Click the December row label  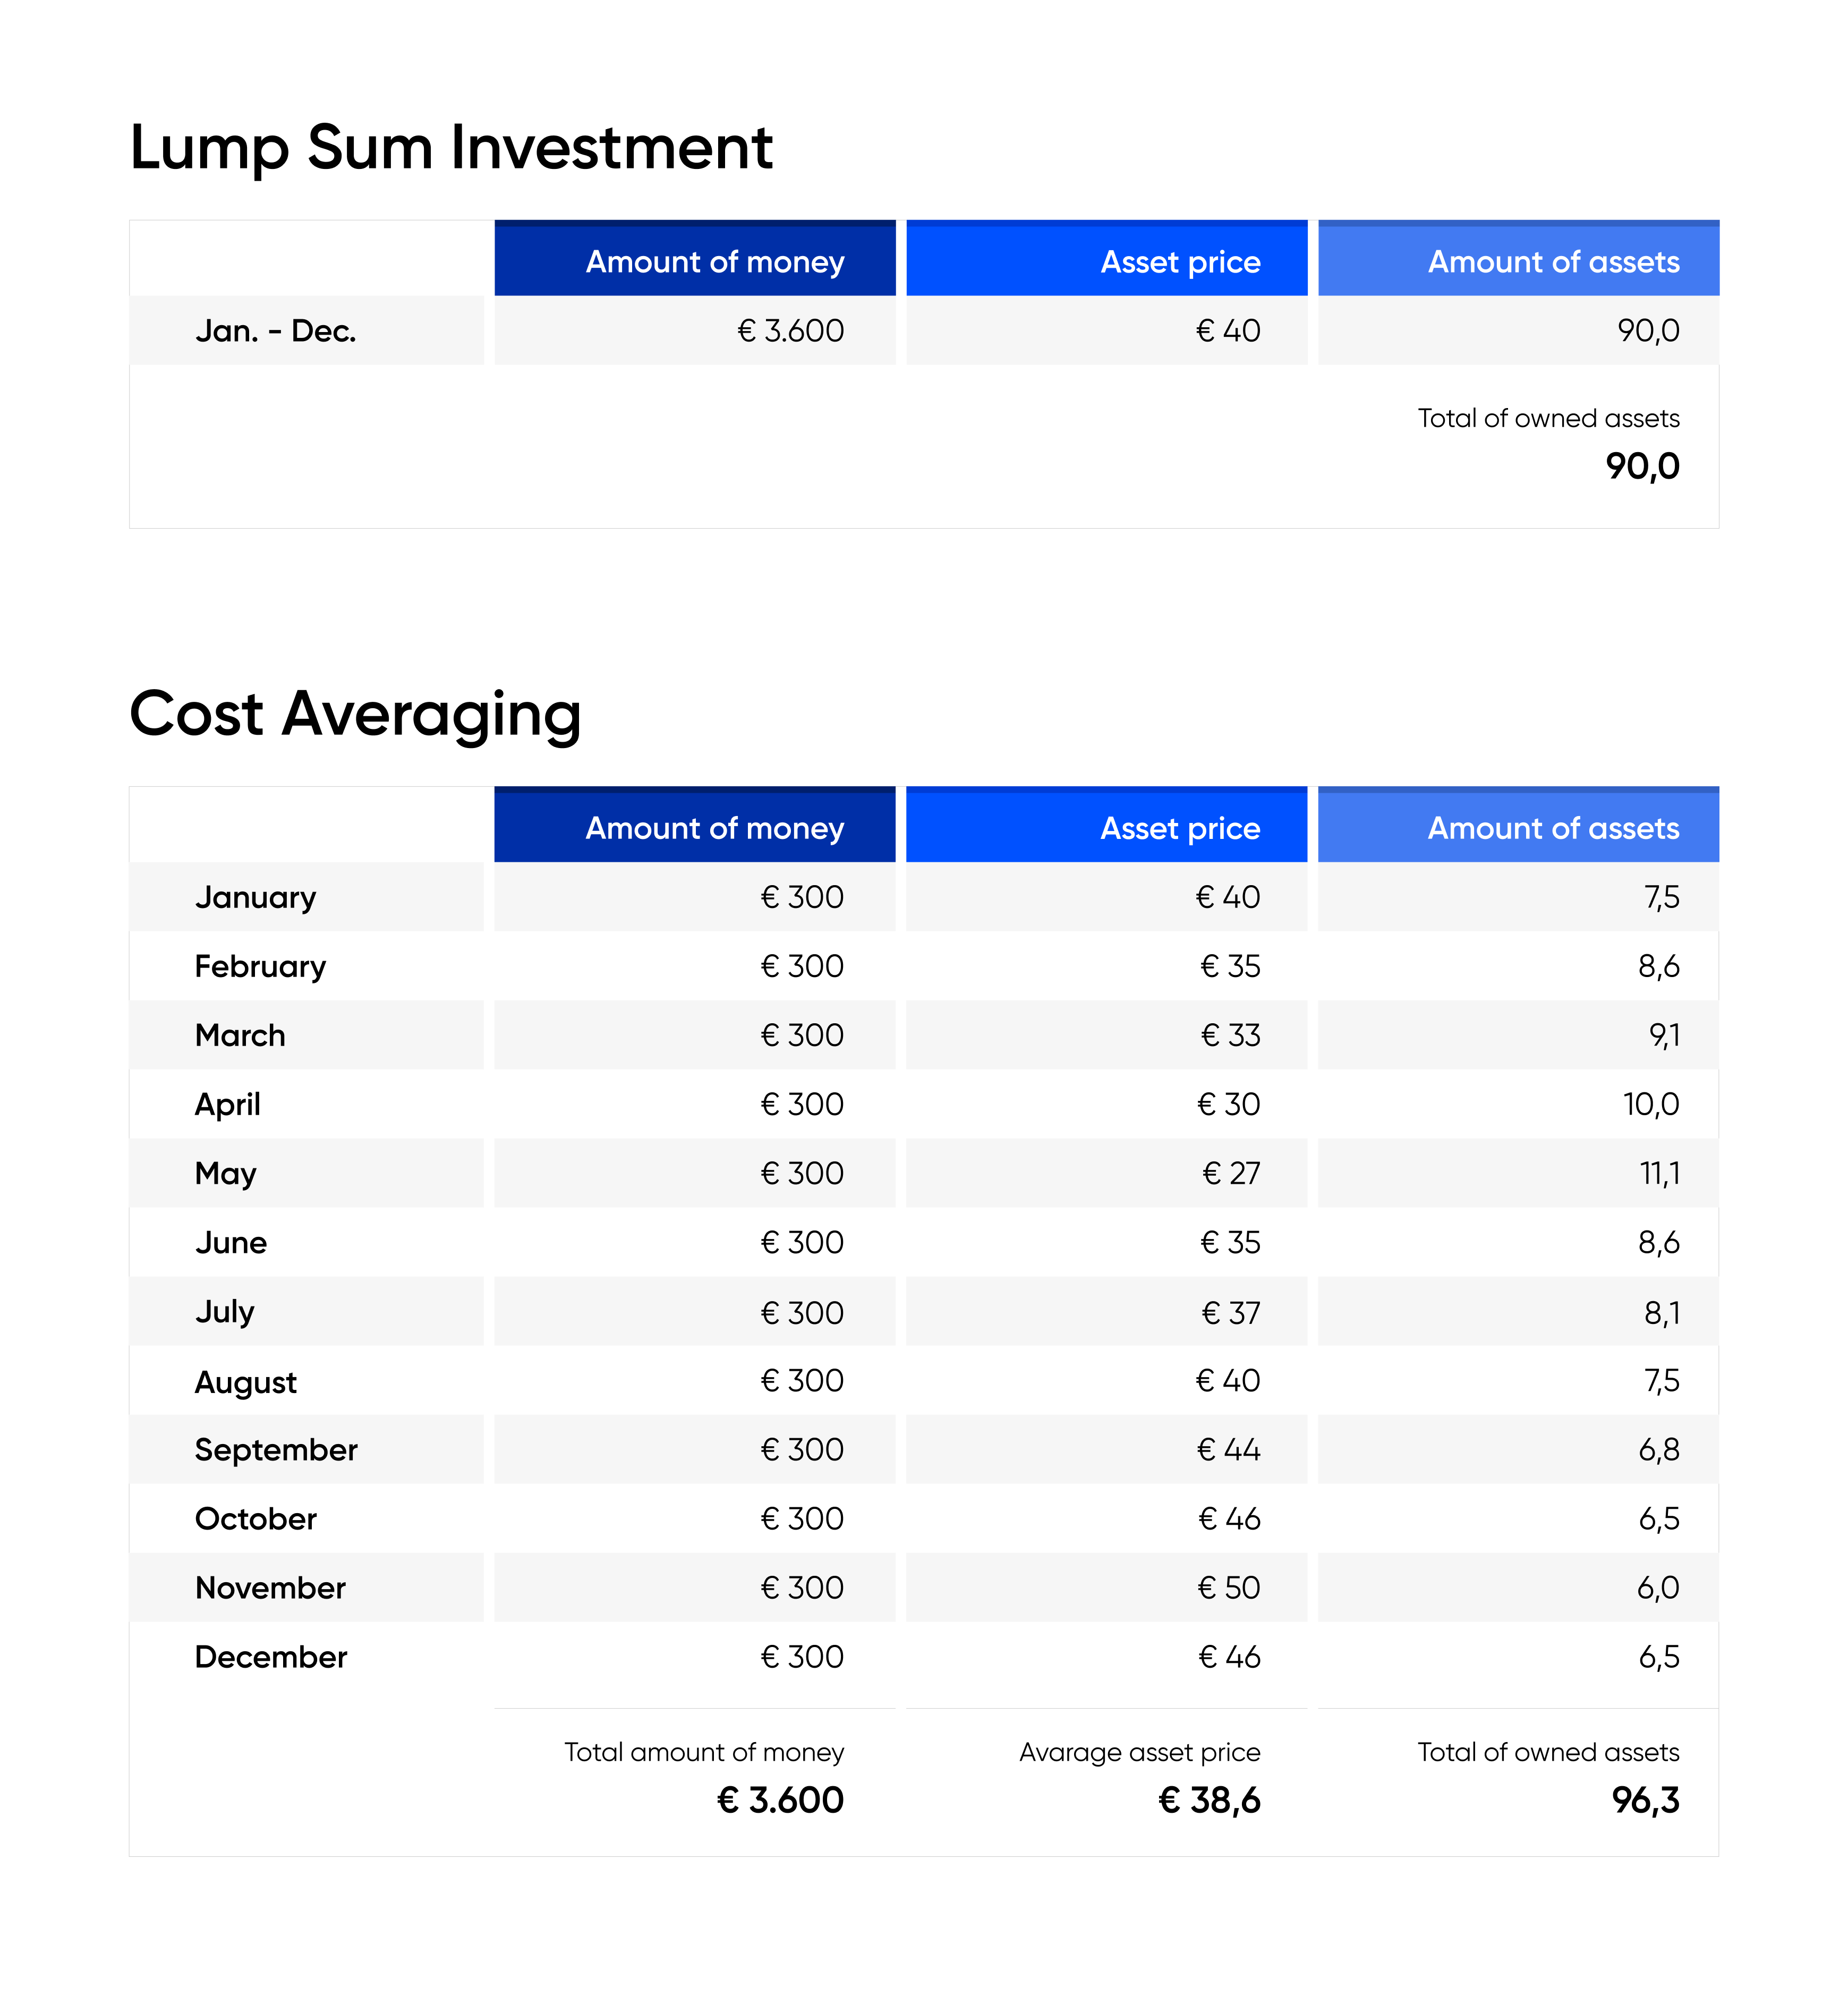[271, 1657]
